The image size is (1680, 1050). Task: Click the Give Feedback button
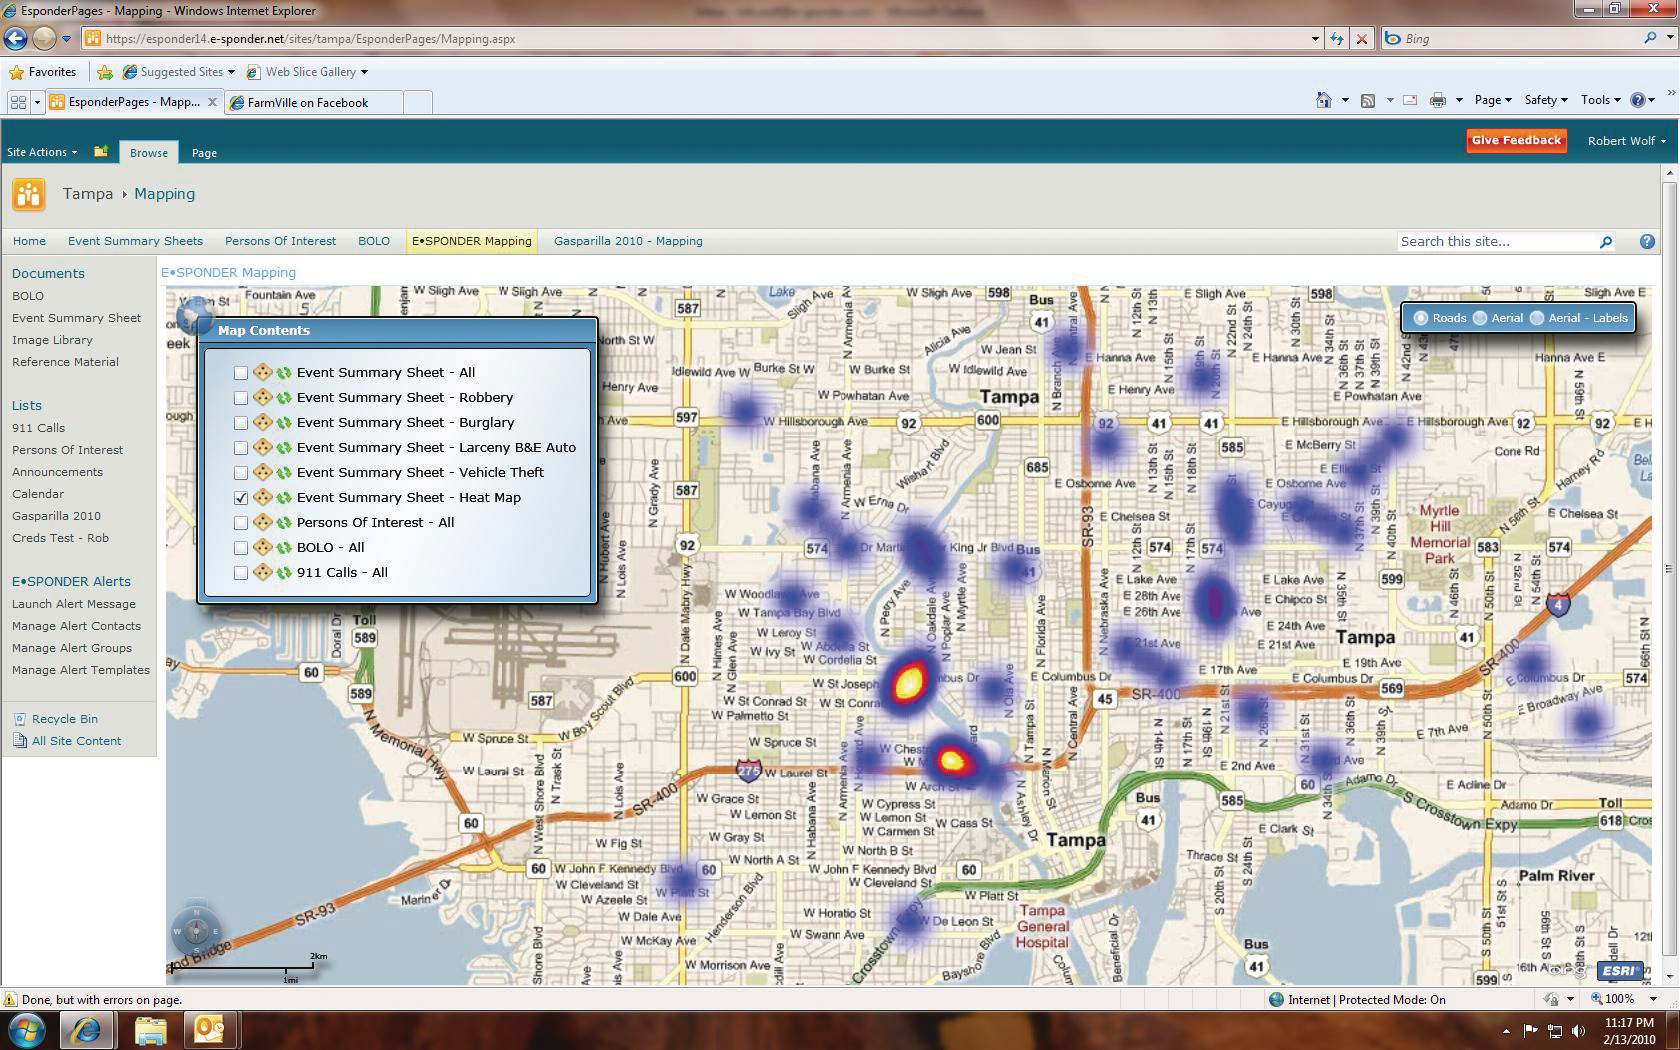point(1516,141)
